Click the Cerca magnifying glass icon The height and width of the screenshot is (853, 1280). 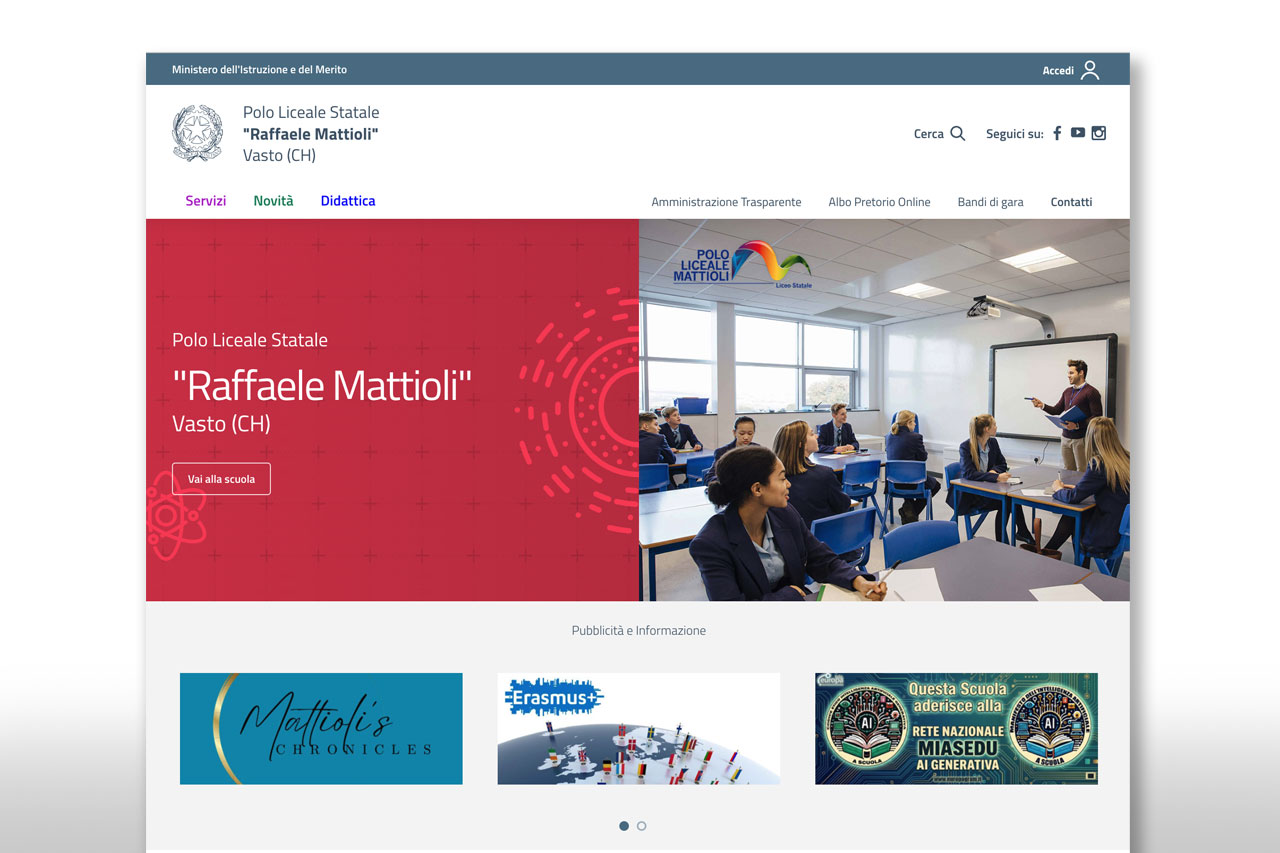[957, 133]
